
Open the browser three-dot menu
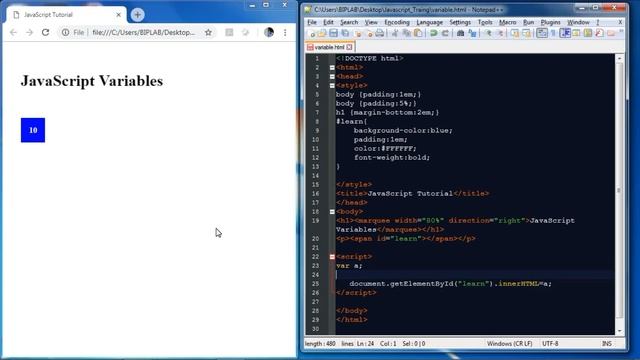(285, 32)
